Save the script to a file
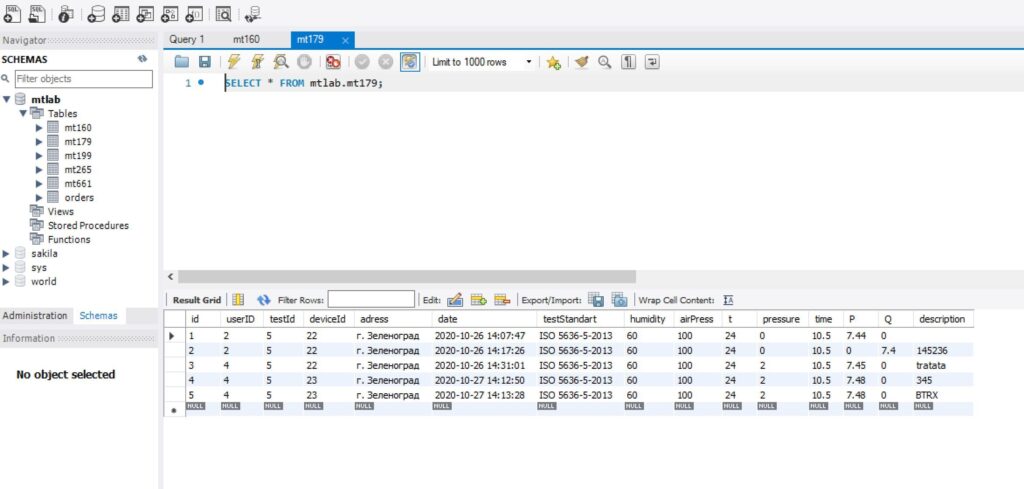 tap(204, 62)
